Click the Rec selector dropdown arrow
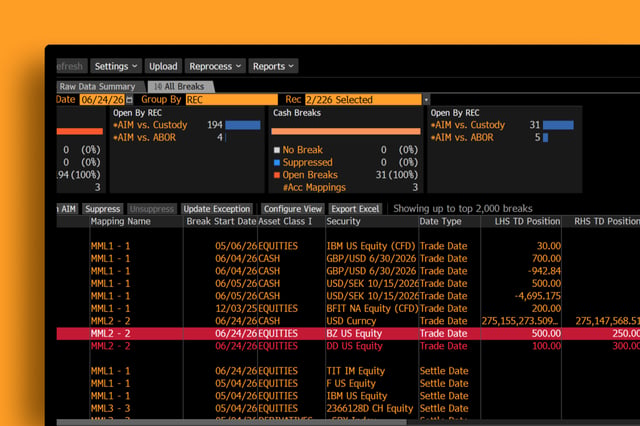Image resolution: width=640 pixels, height=426 pixels. point(426,100)
